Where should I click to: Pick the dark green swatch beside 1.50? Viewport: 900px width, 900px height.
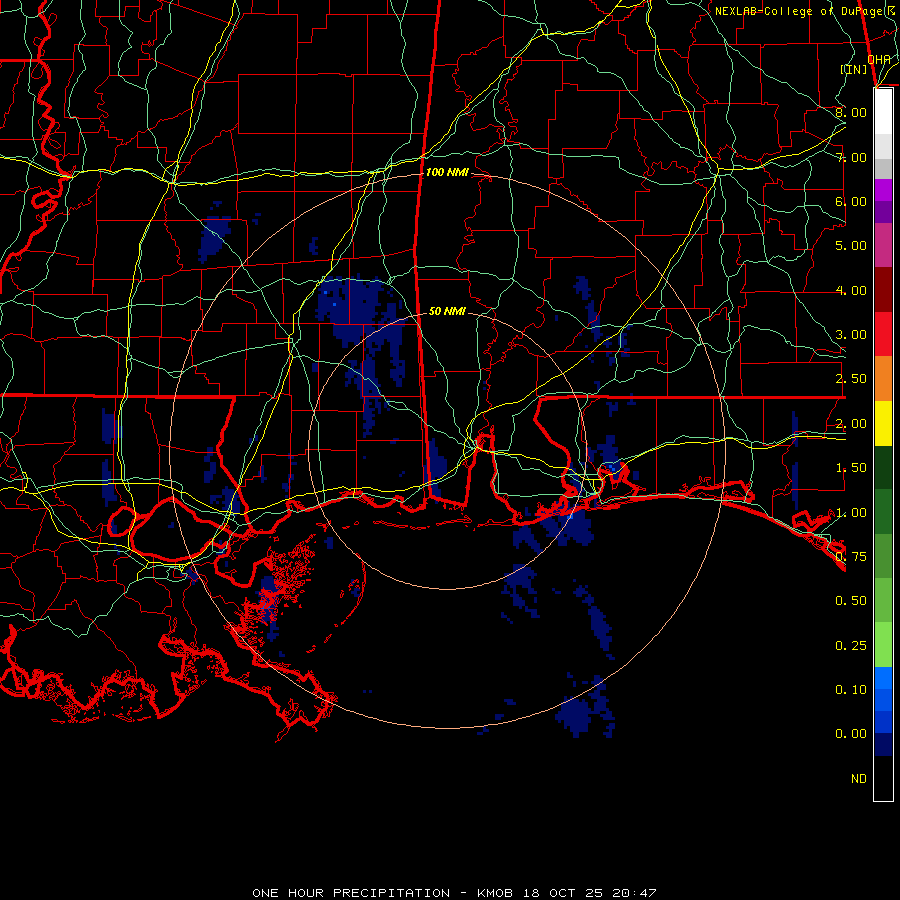click(x=883, y=468)
